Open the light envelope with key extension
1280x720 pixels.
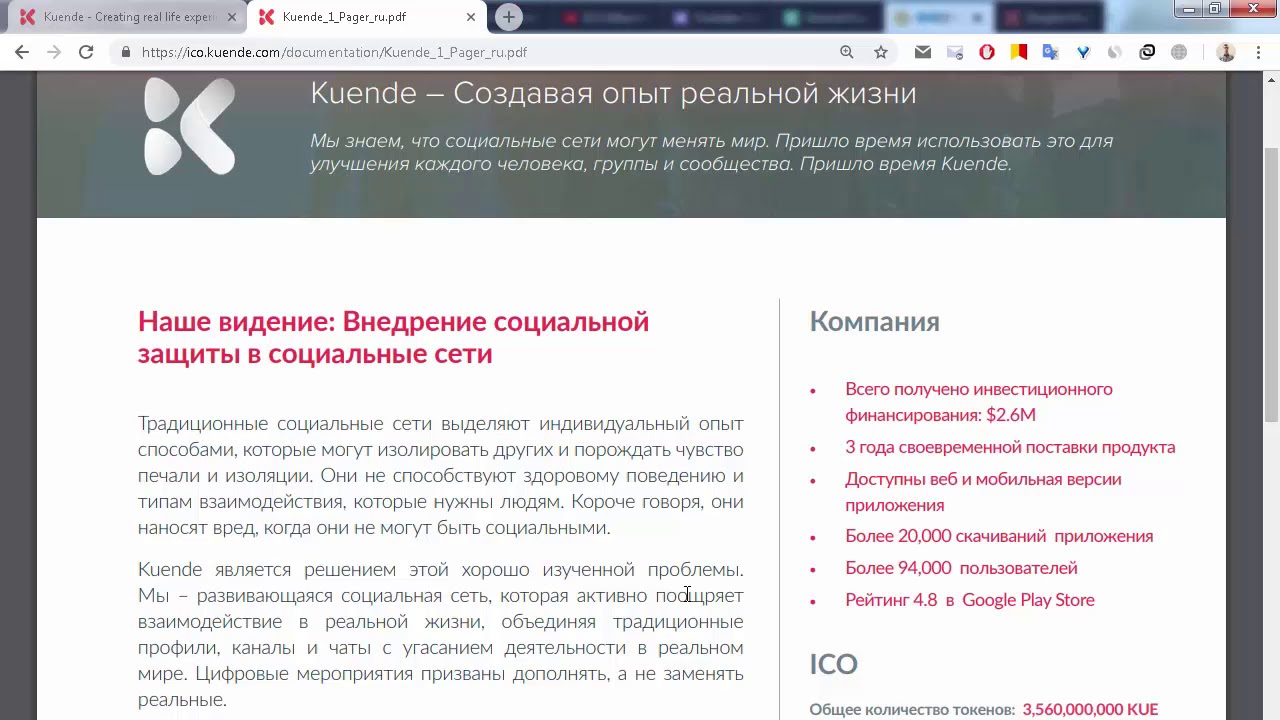(x=955, y=52)
